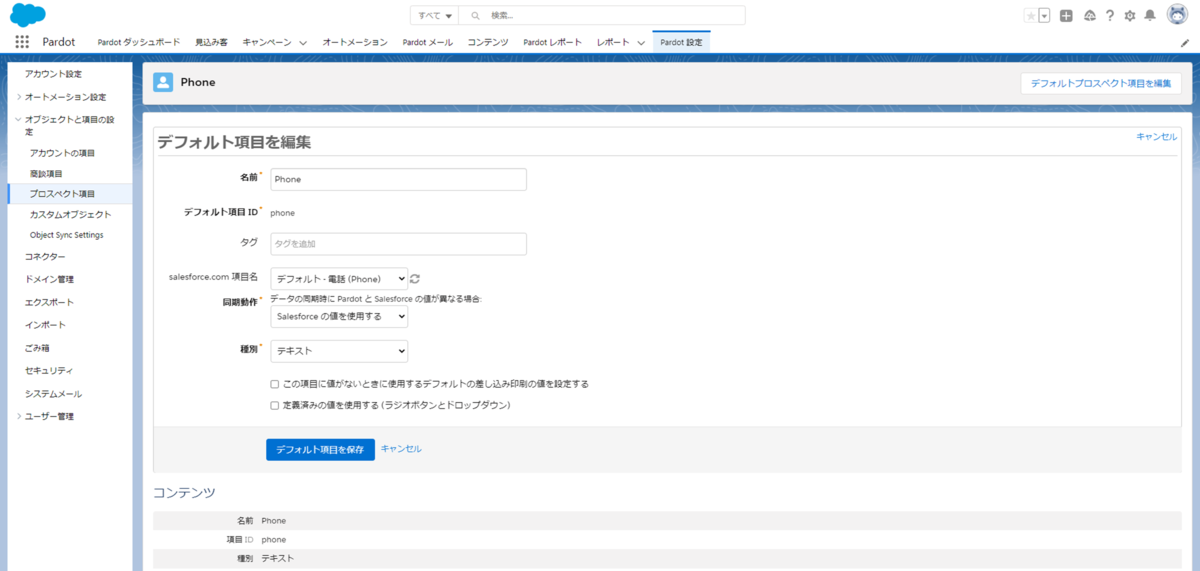The width and height of the screenshot is (1200, 571).
Task: Open the App Launcher grid icon
Action: (x=22, y=42)
